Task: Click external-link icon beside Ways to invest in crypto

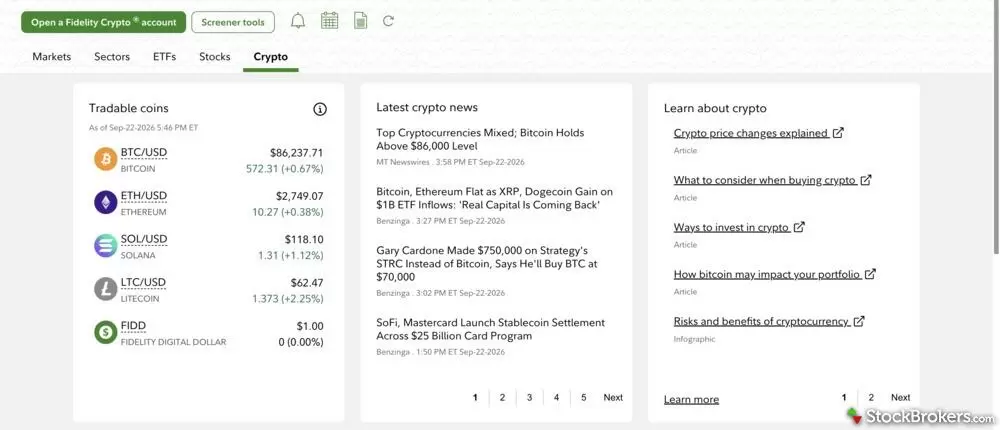Action: pos(799,226)
